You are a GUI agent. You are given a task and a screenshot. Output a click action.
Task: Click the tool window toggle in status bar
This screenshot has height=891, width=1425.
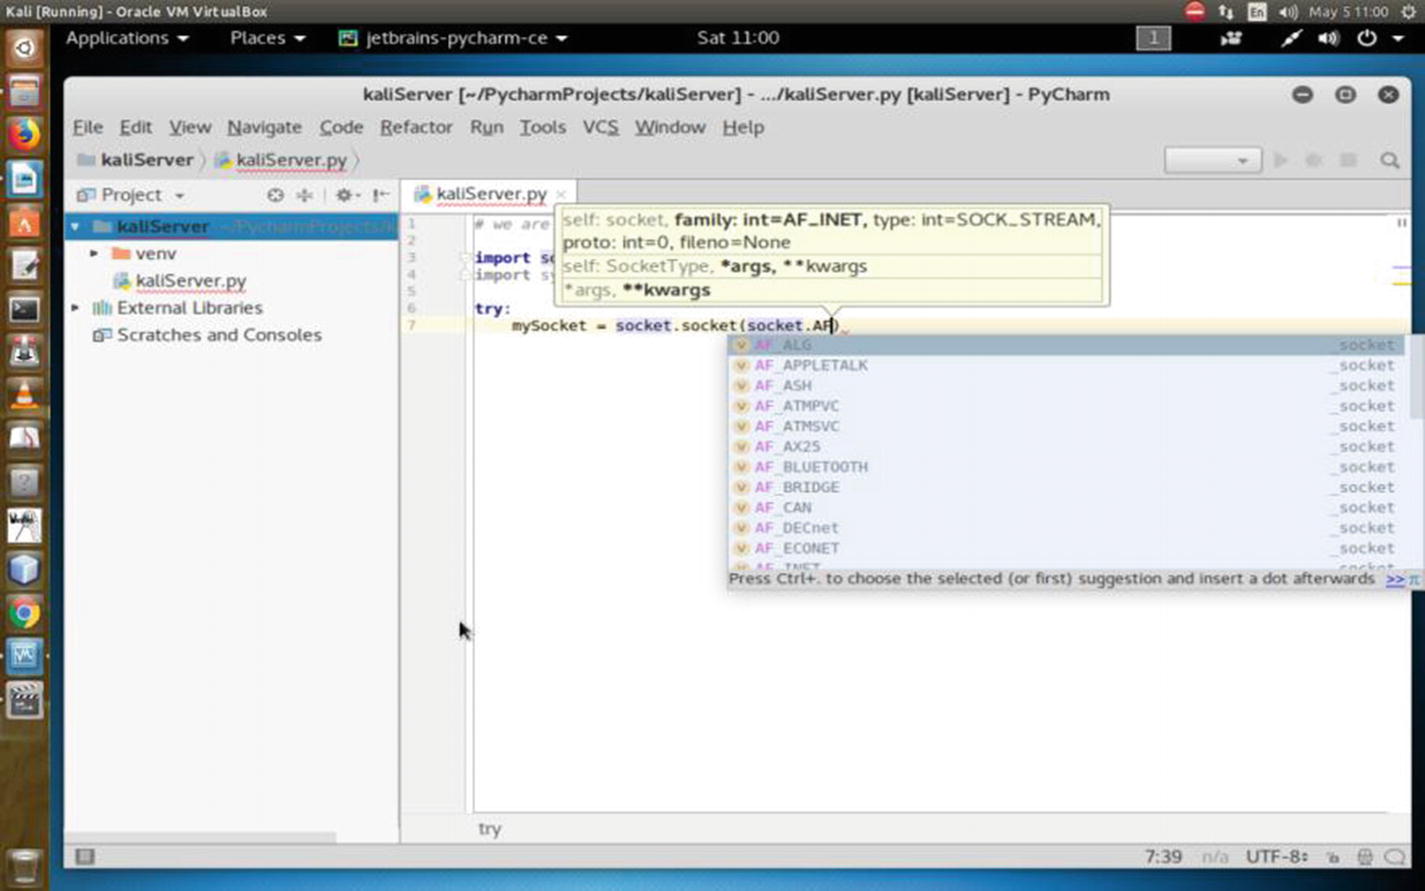85,856
